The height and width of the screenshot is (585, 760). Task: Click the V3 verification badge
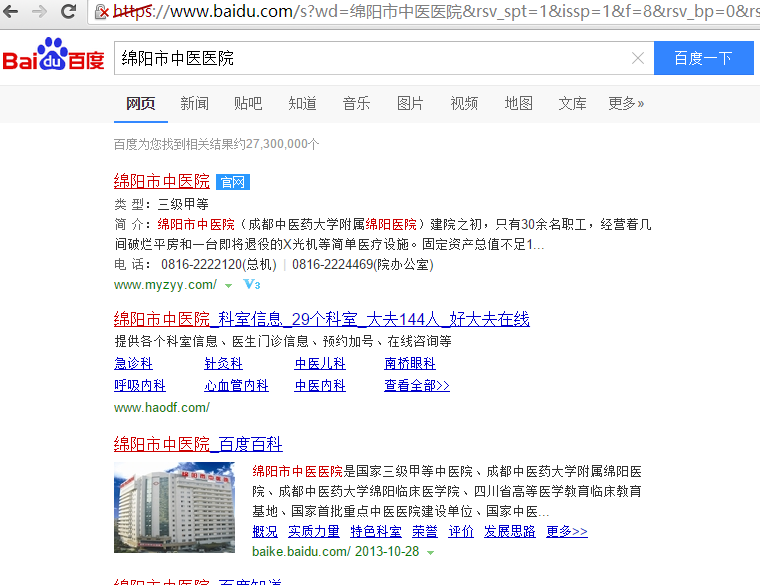coord(252,285)
